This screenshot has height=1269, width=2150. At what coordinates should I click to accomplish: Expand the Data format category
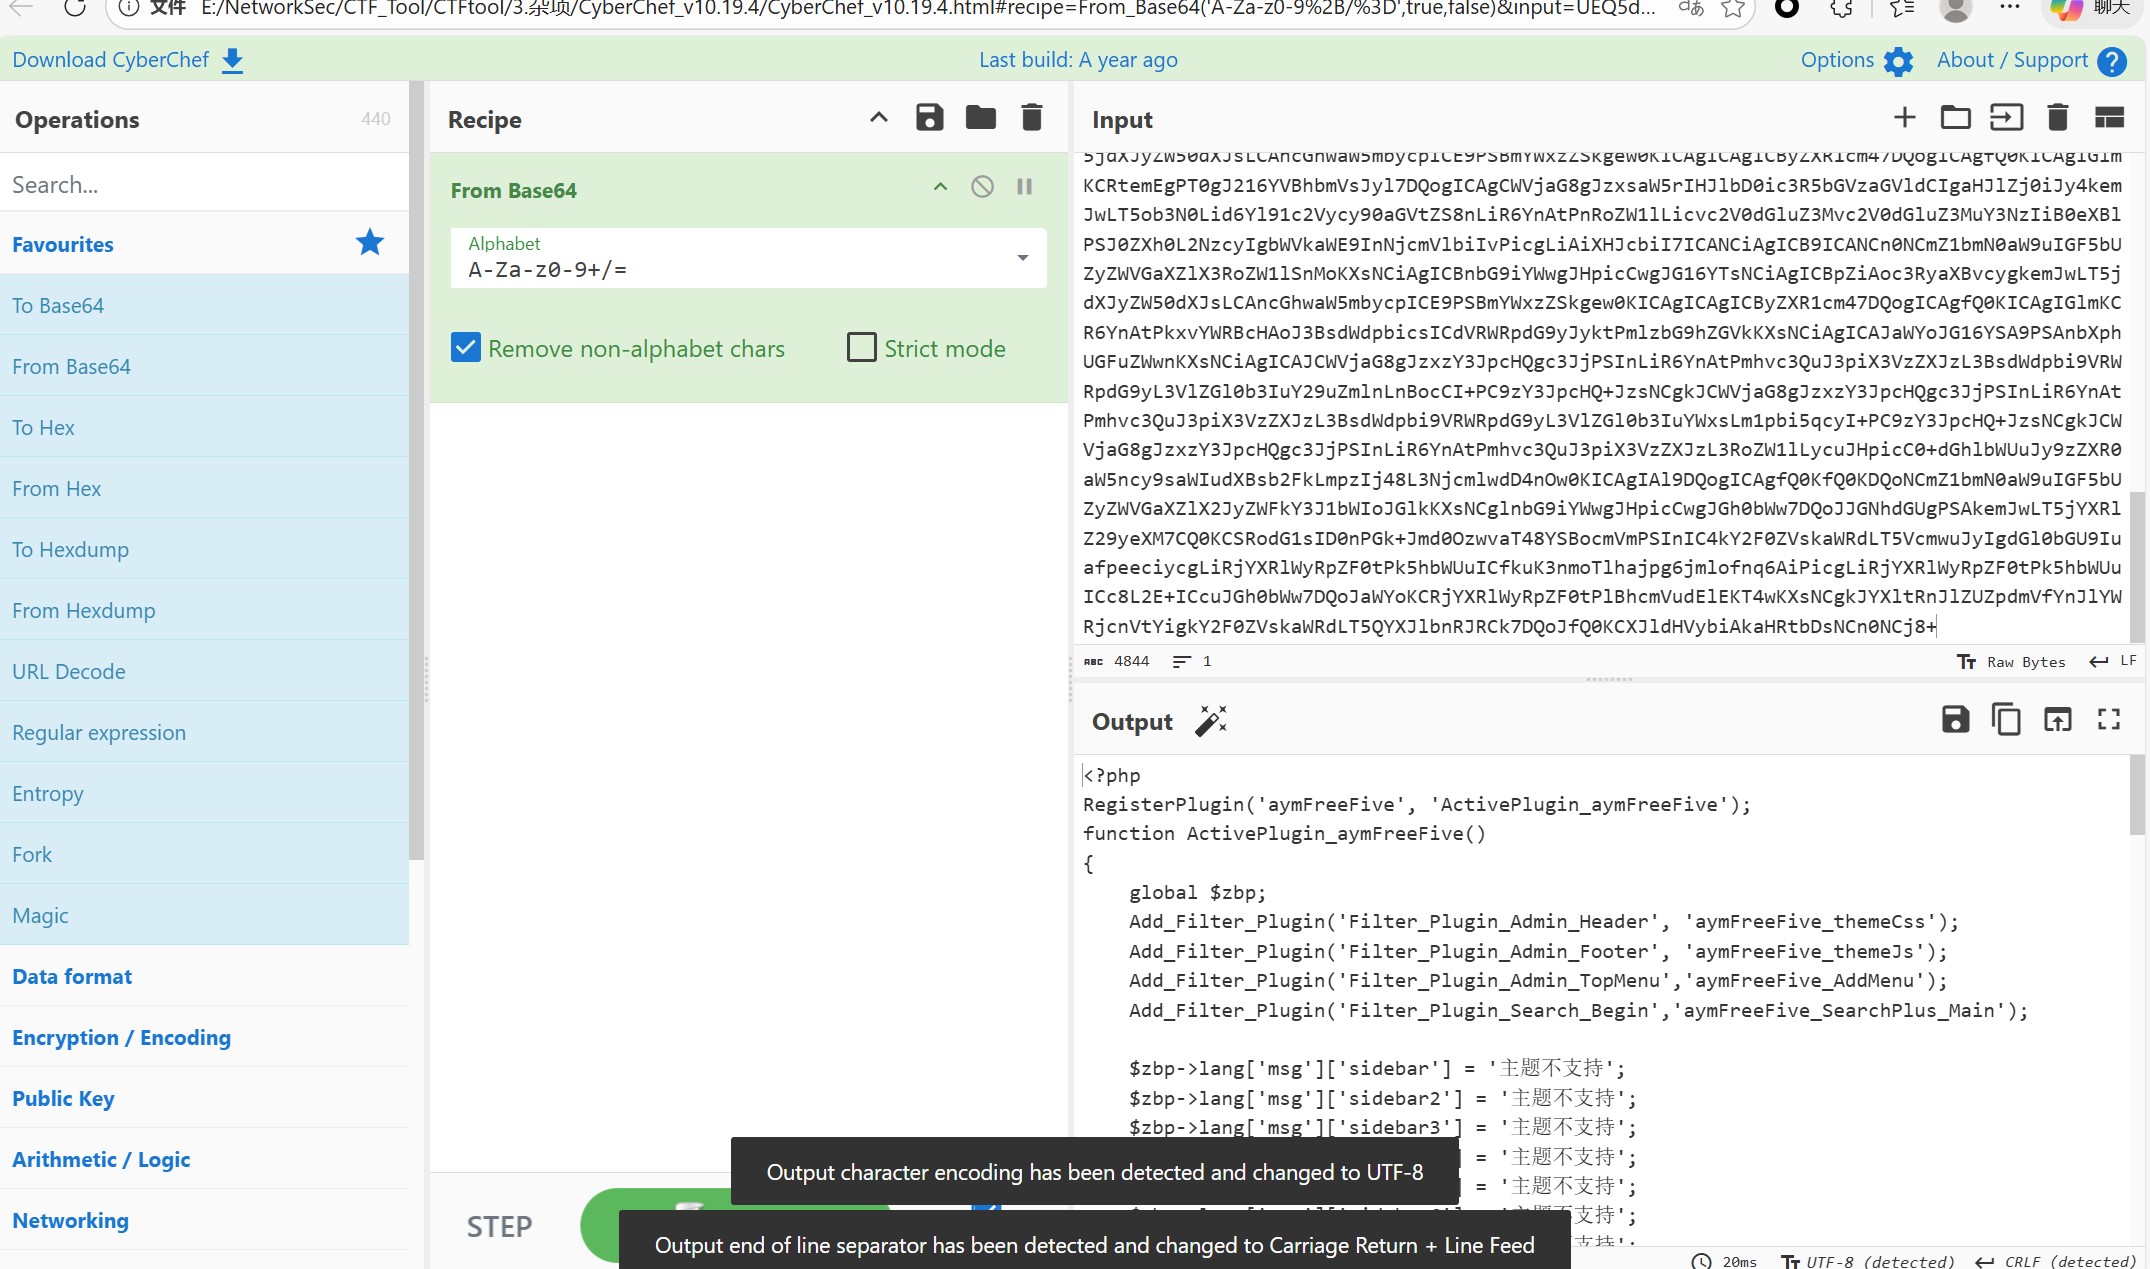point(72,976)
